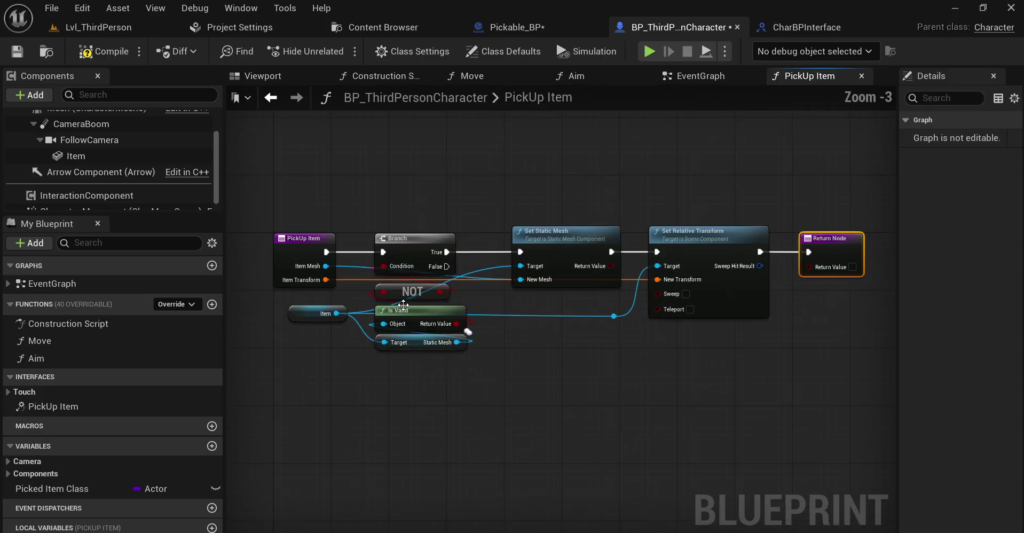1024x533 pixels.
Task: Focus the Components search field
Action: tap(139, 95)
